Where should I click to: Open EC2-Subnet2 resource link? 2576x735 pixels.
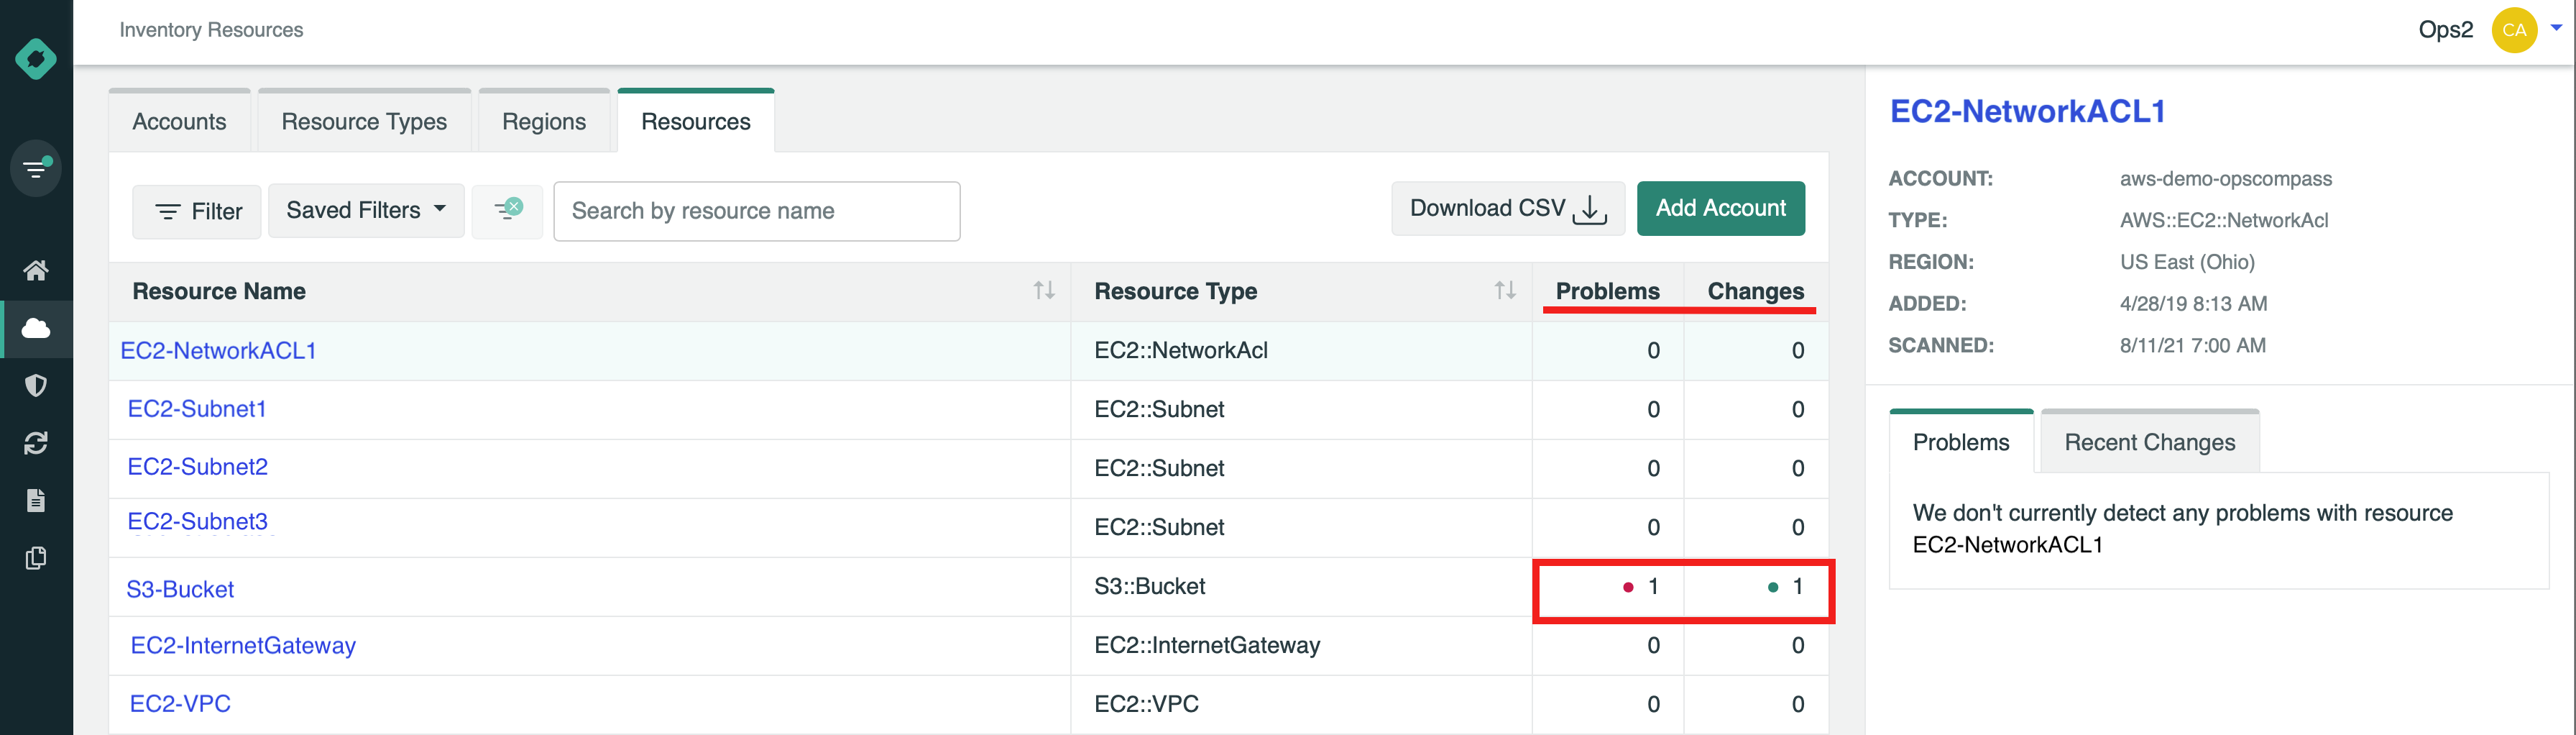coord(198,467)
